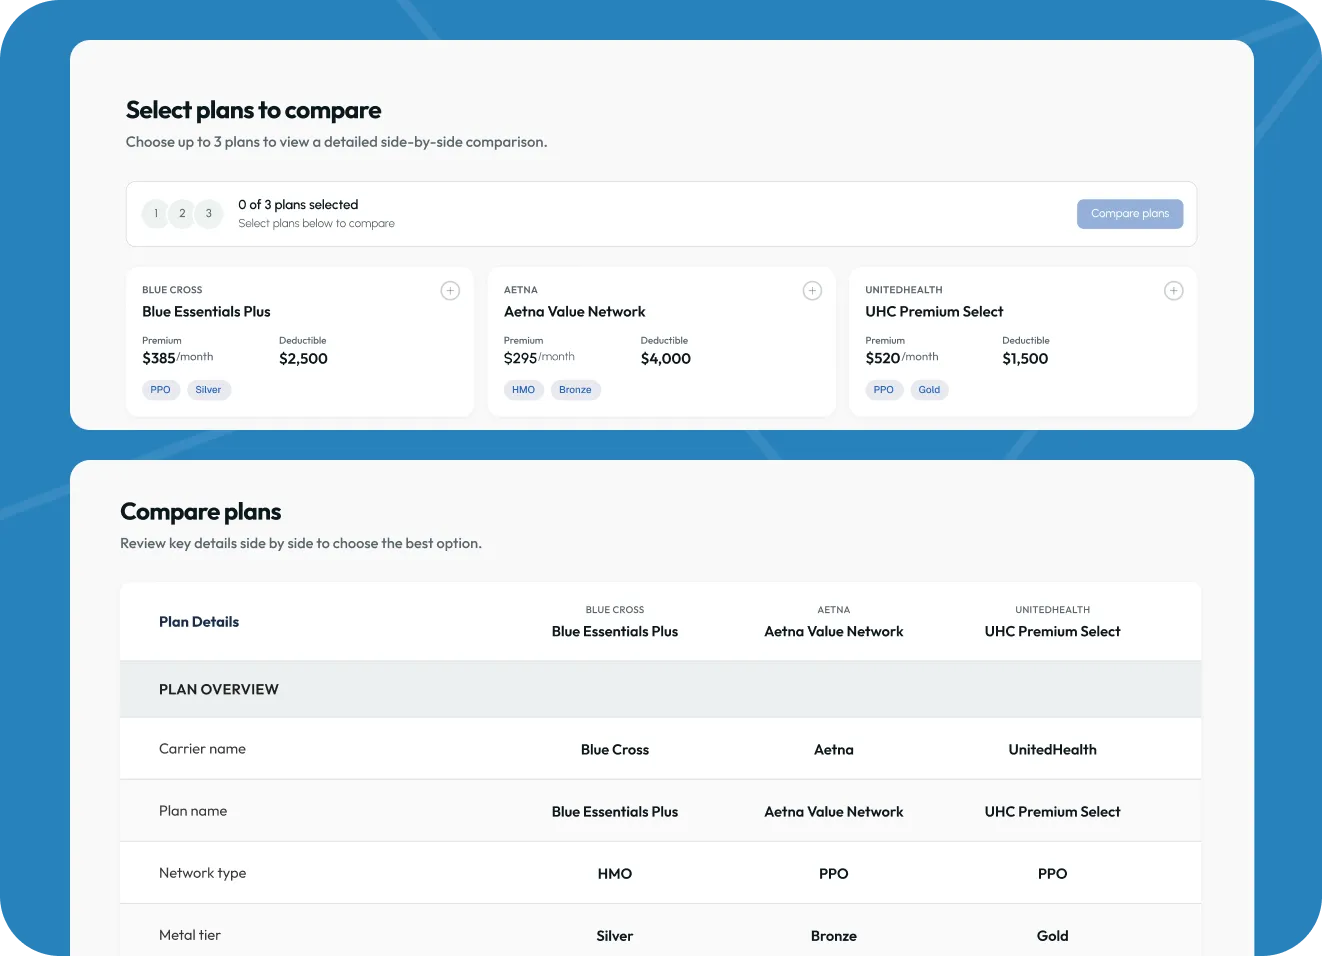Select slot number 1 circle
Image resolution: width=1322 pixels, height=956 pixels.
pyautogui.click(x=156, y=214)
